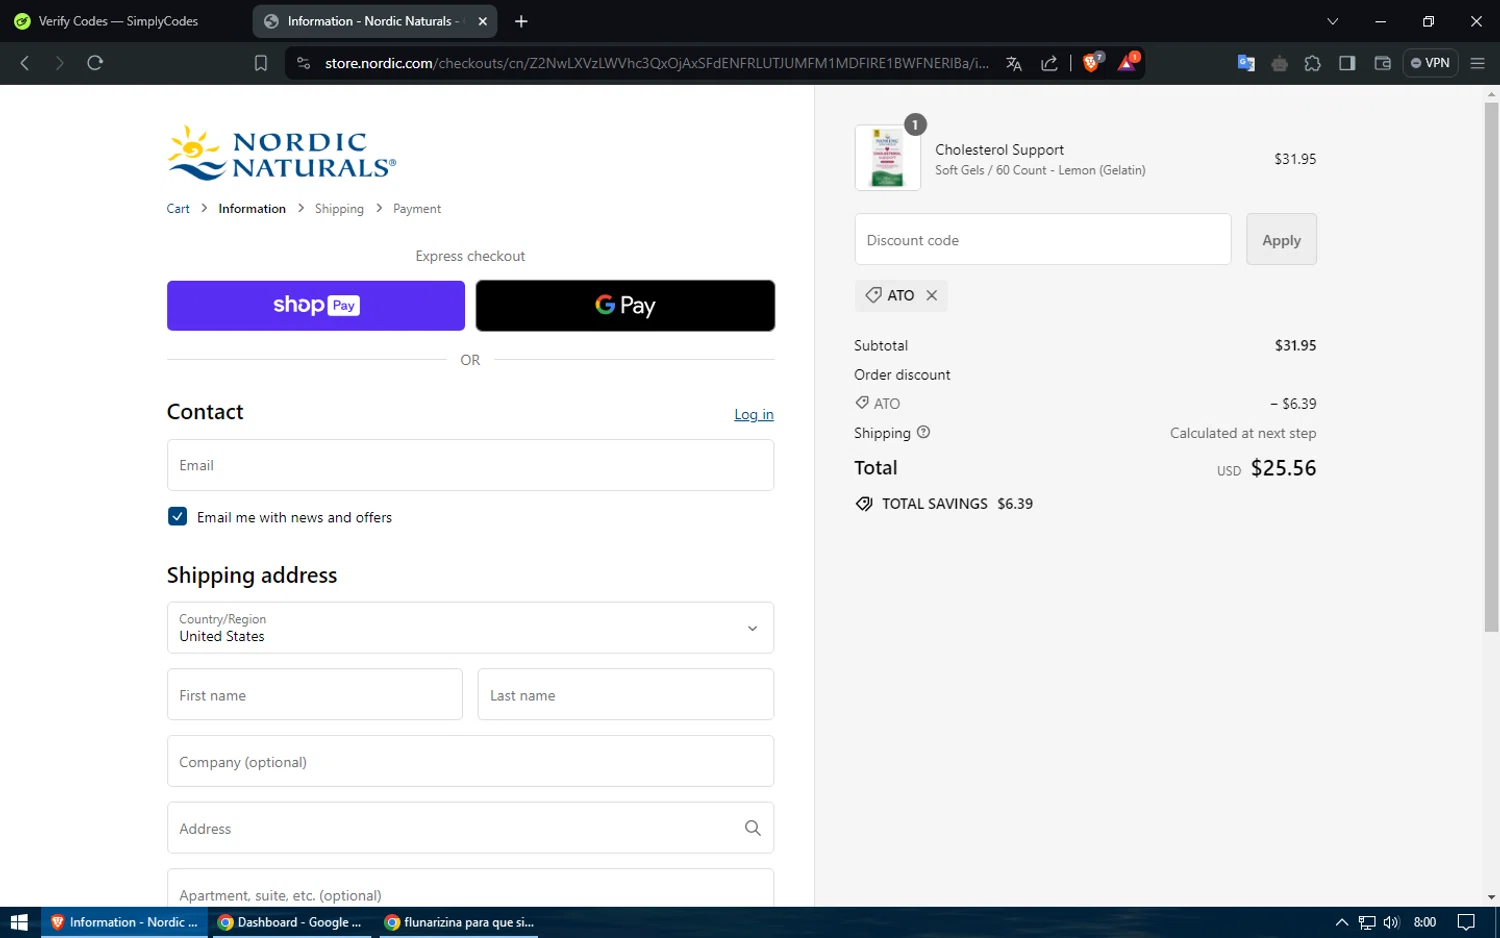
Task: Show hidden system tray icons
Action: click(x=1342, y=922)
